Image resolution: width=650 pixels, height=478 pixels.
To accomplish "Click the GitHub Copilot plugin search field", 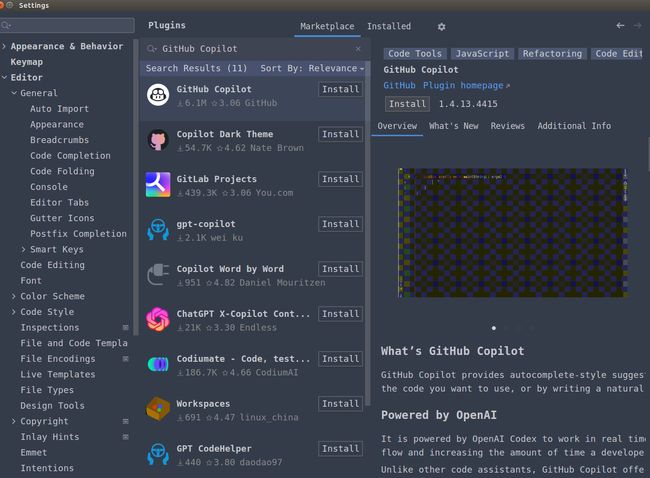I will point(254,49).
